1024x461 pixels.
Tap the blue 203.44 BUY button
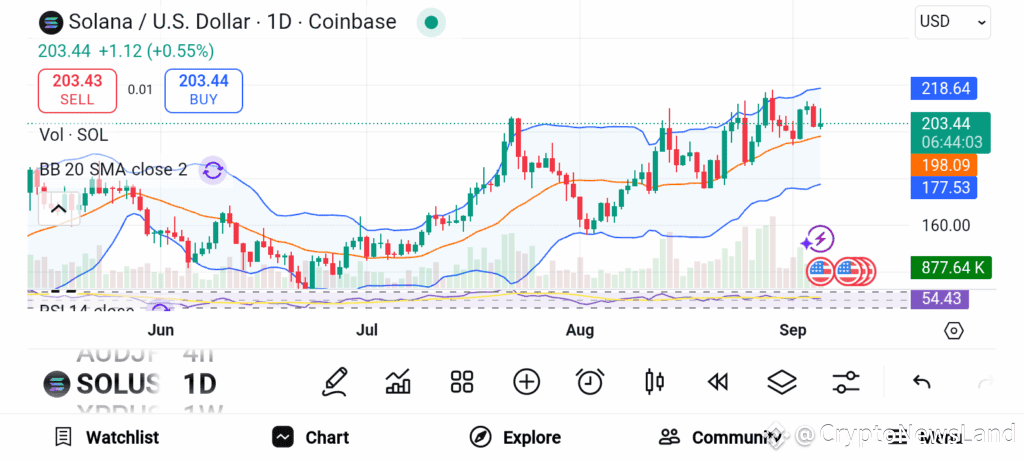click(x=204, y=90)
